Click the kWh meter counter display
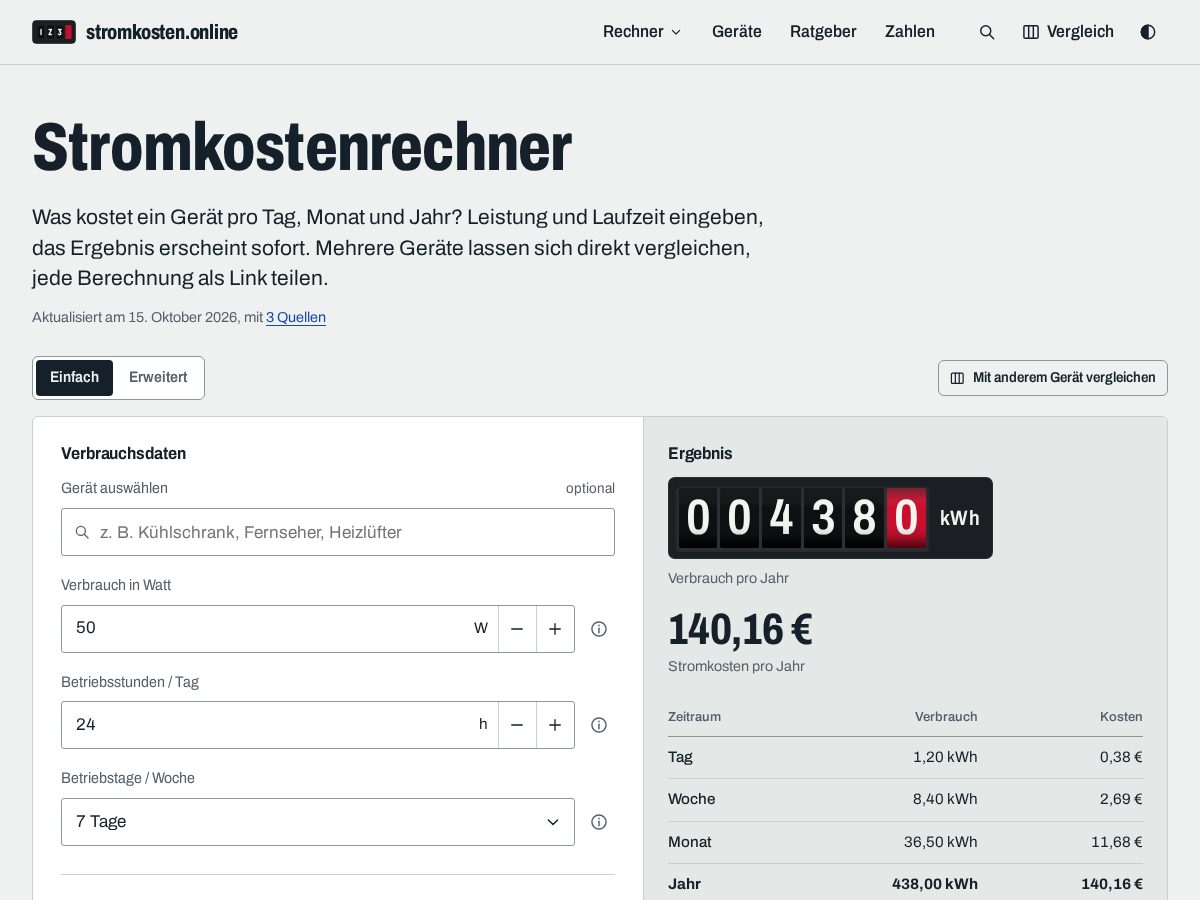Image resolution: width=1200 pixels, height=900 pixels. 830,518
